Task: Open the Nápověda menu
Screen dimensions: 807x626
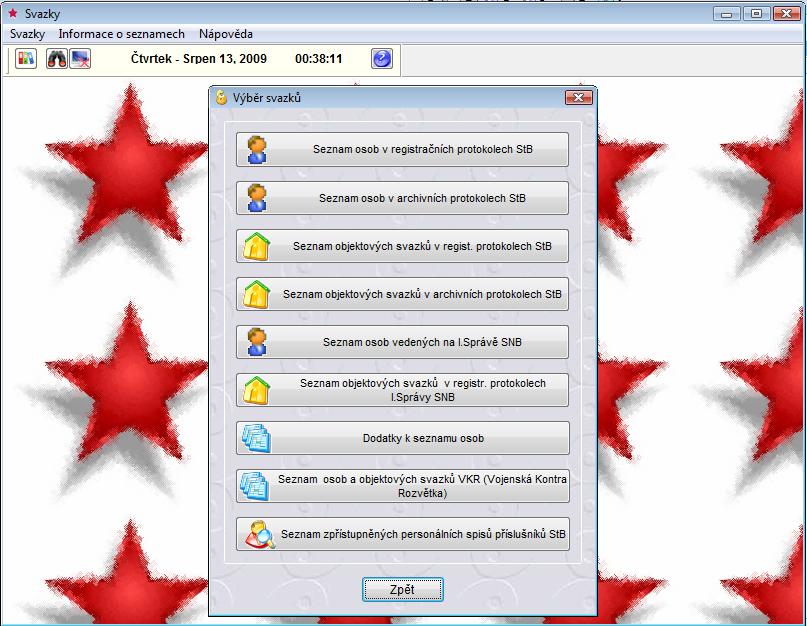Action: coord(226,34)
